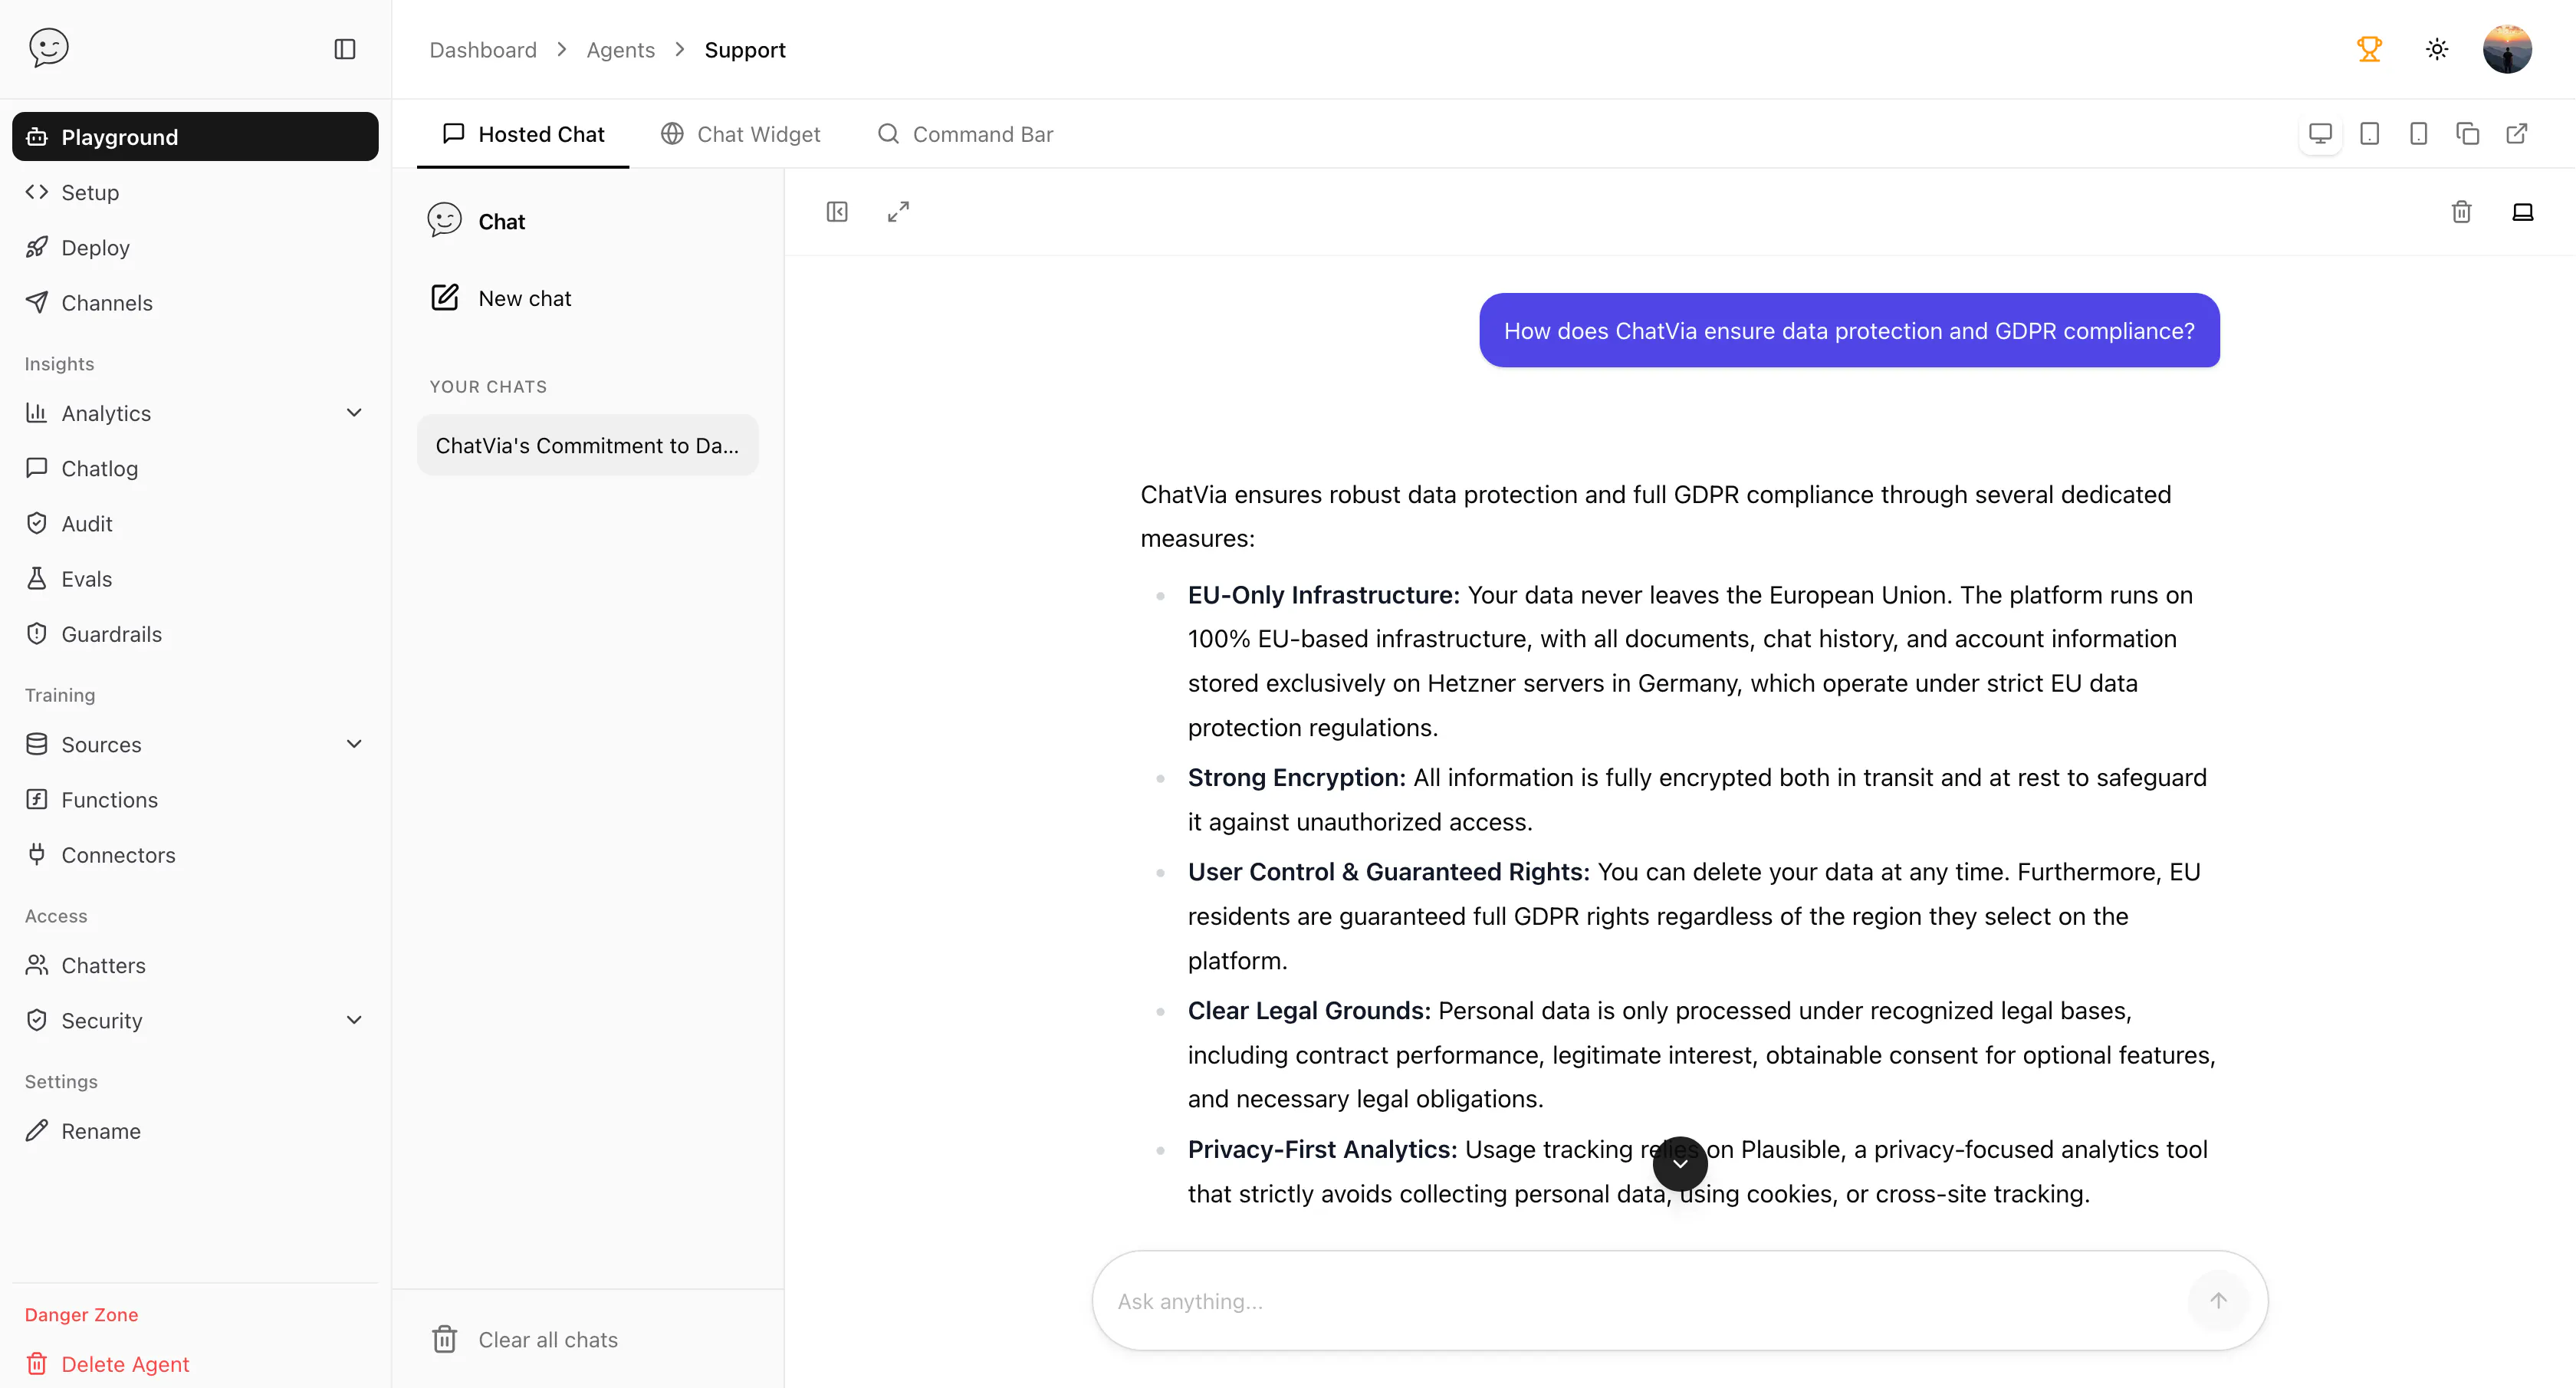Collapse the main sidebar panel icon

pyautogui.click(x=345, y=49)
